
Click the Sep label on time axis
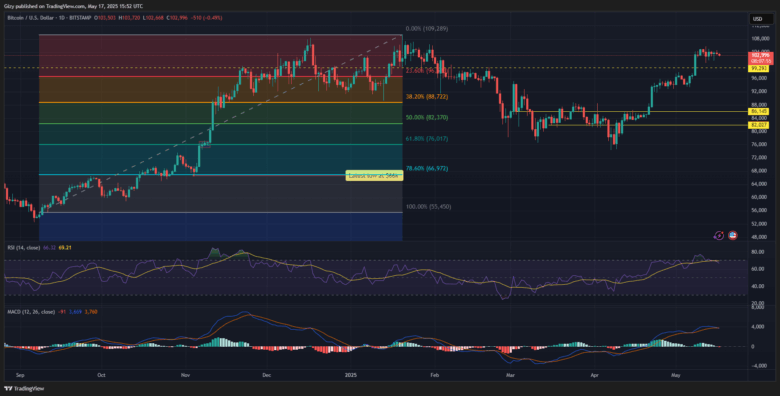20,374
